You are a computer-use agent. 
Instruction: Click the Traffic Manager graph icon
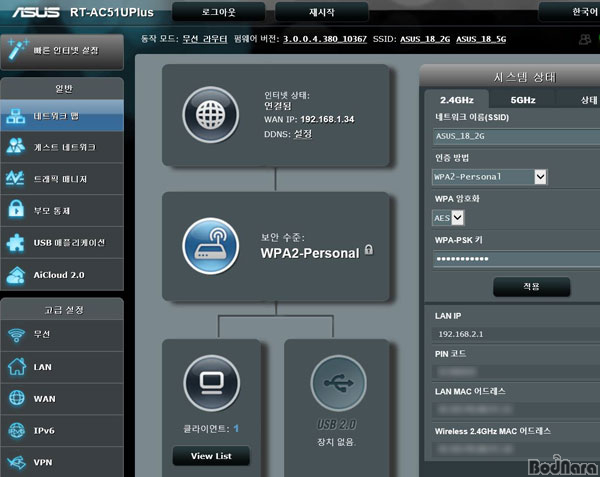tap(16, 179)
